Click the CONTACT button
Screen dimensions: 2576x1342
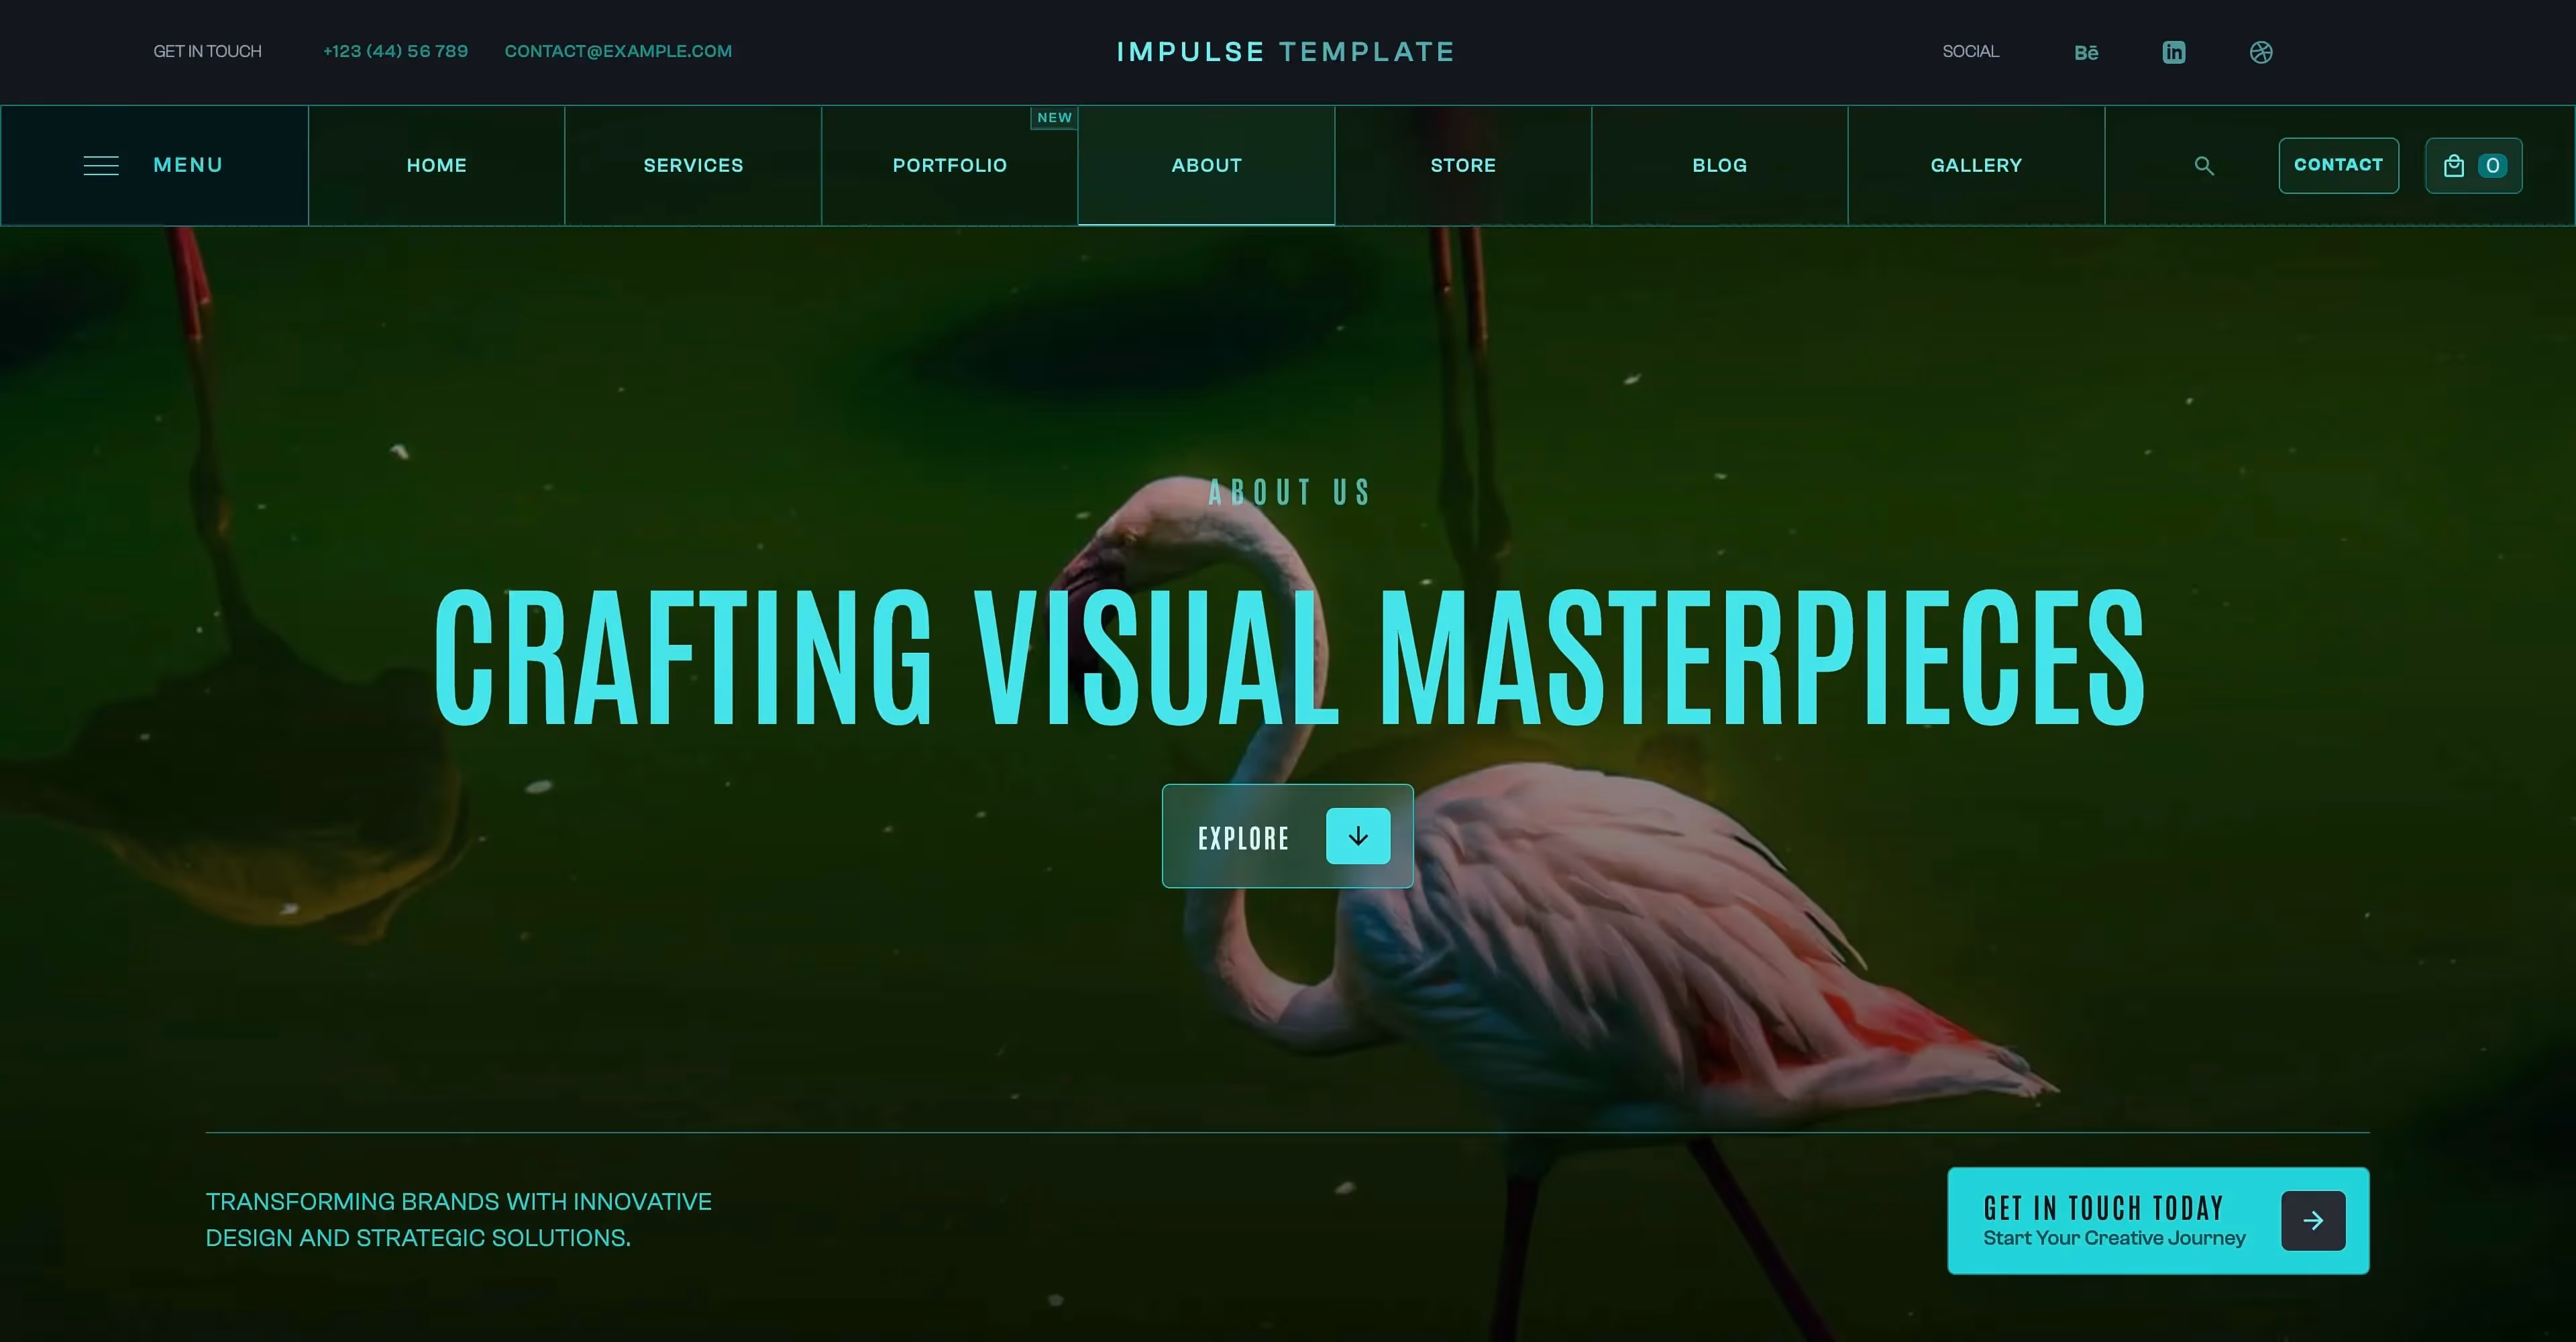(2338, 165)
